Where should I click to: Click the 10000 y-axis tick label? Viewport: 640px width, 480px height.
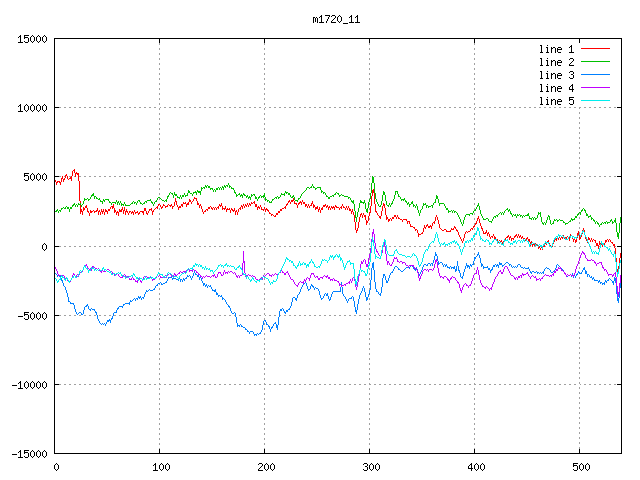pyautogui.click(x=31, y=108)
